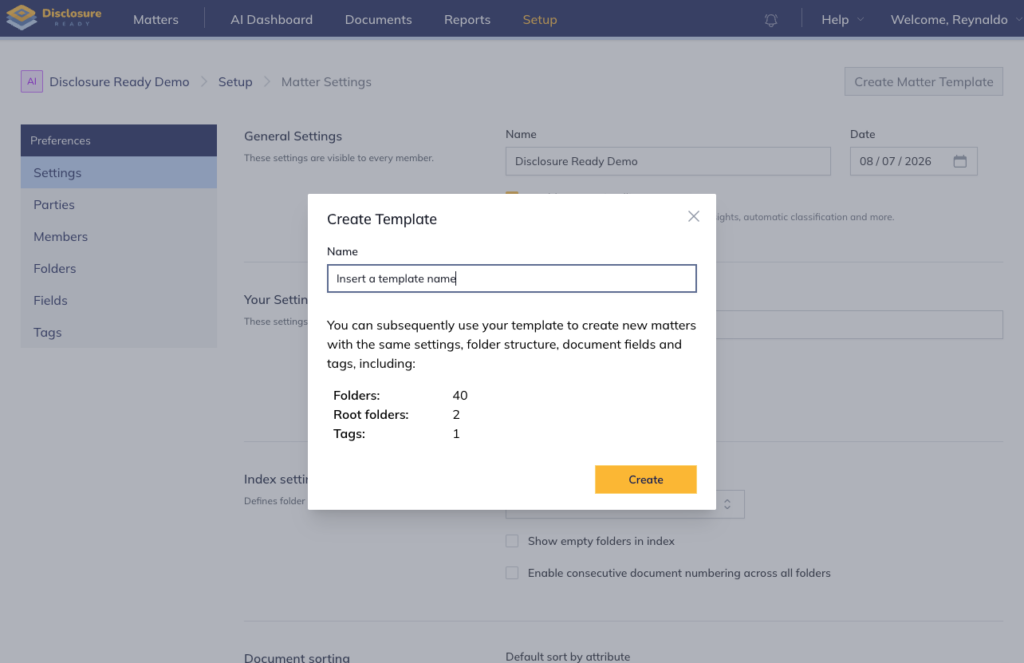Click the AI matter badge icon

coord(31,82)
